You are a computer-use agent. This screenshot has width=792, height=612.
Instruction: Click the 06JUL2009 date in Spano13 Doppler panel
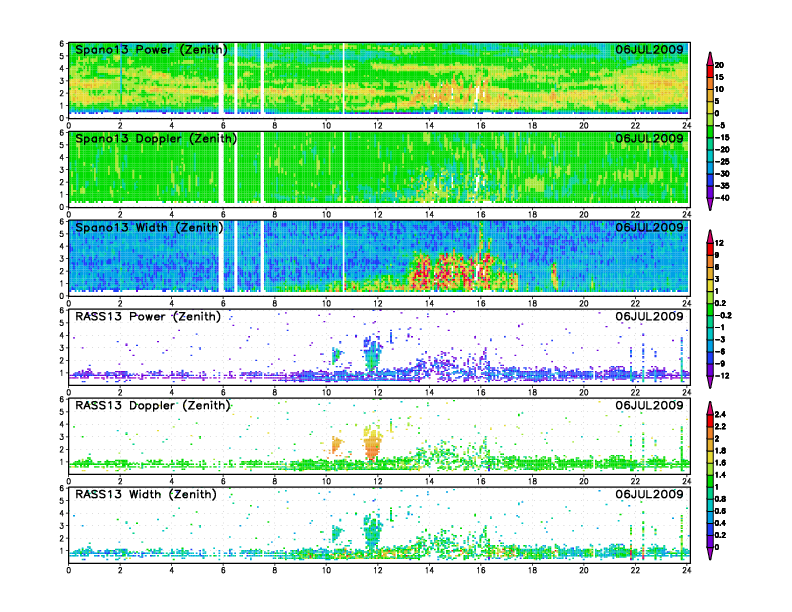point(649,138)
